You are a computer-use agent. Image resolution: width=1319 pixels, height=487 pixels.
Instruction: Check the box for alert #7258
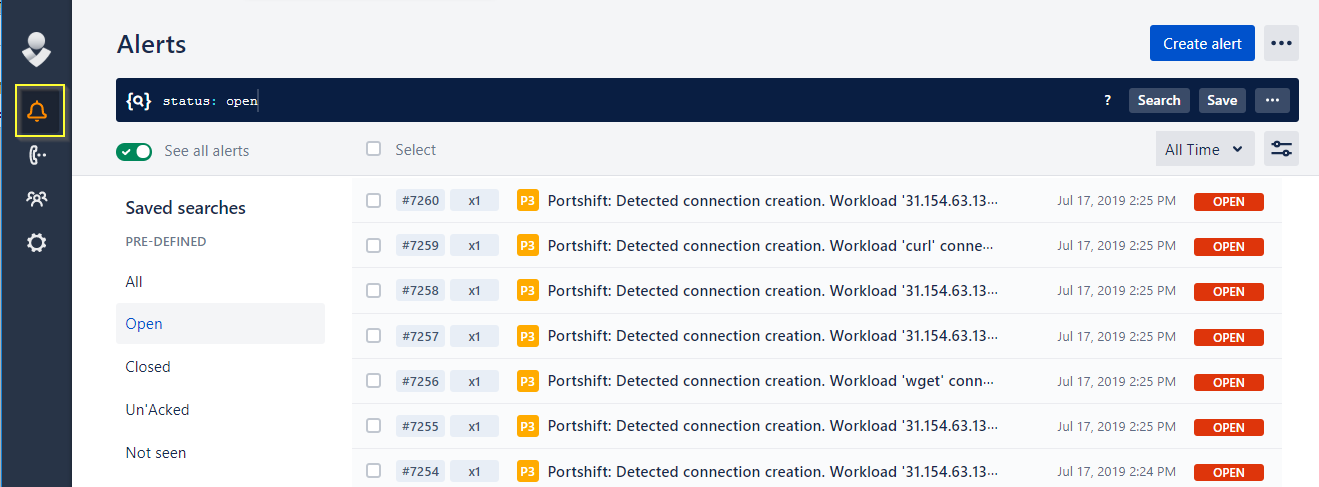(373, 291)
